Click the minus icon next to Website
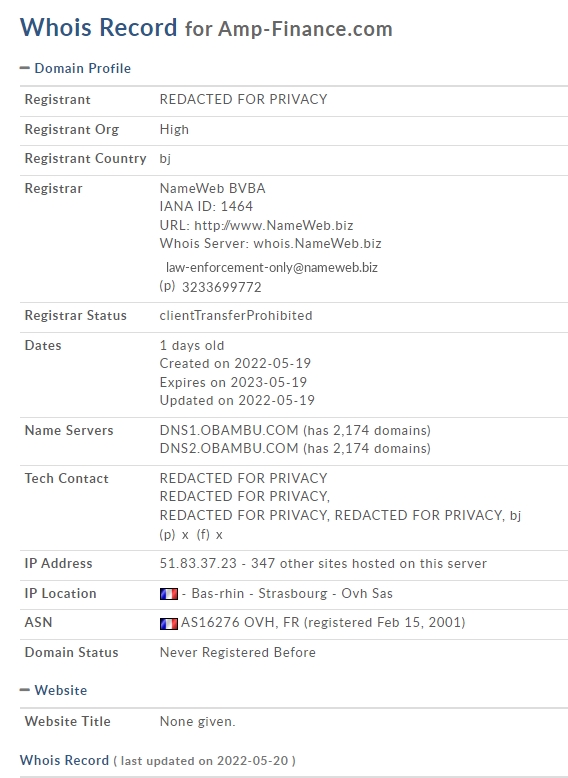Screen dimensions: 568x778 [x=25, y=690]
